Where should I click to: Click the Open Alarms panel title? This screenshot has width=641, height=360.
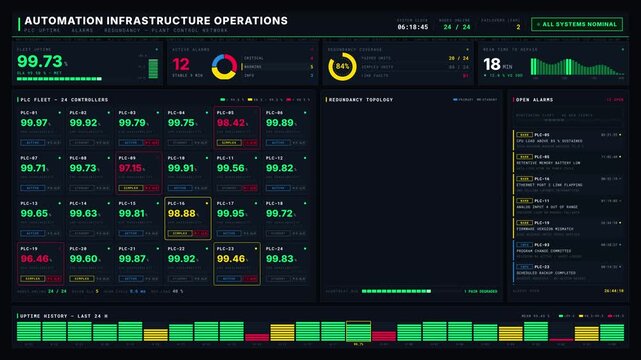(x=534, y=100)
